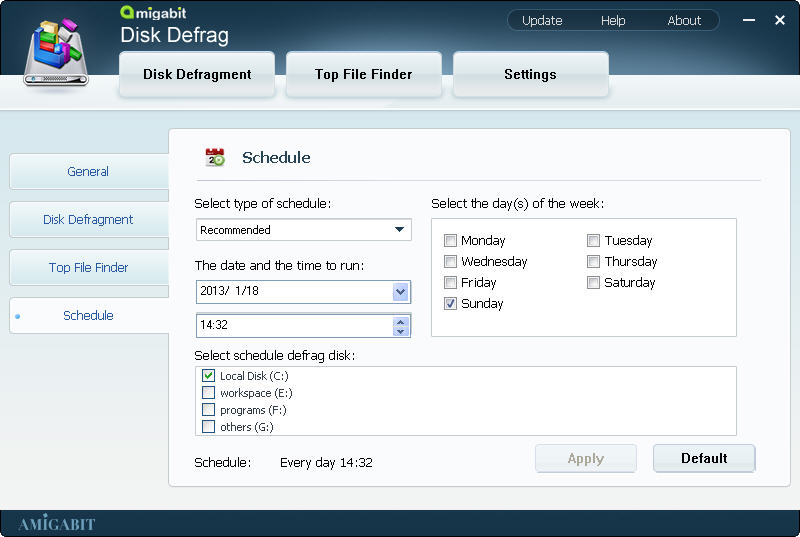Enable the Tuesday checkbox
The image size is (800, 537).
[593, 240]
